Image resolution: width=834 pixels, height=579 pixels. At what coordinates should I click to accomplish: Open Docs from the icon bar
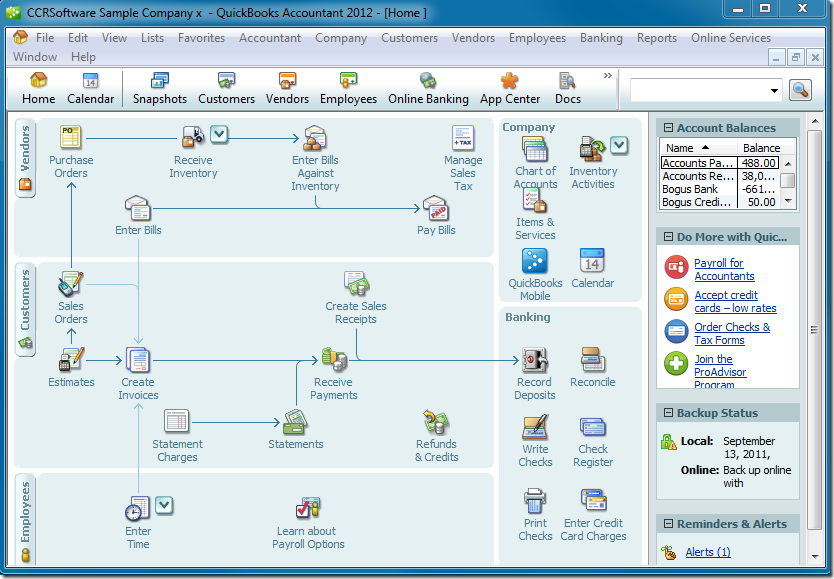point(568,89)
